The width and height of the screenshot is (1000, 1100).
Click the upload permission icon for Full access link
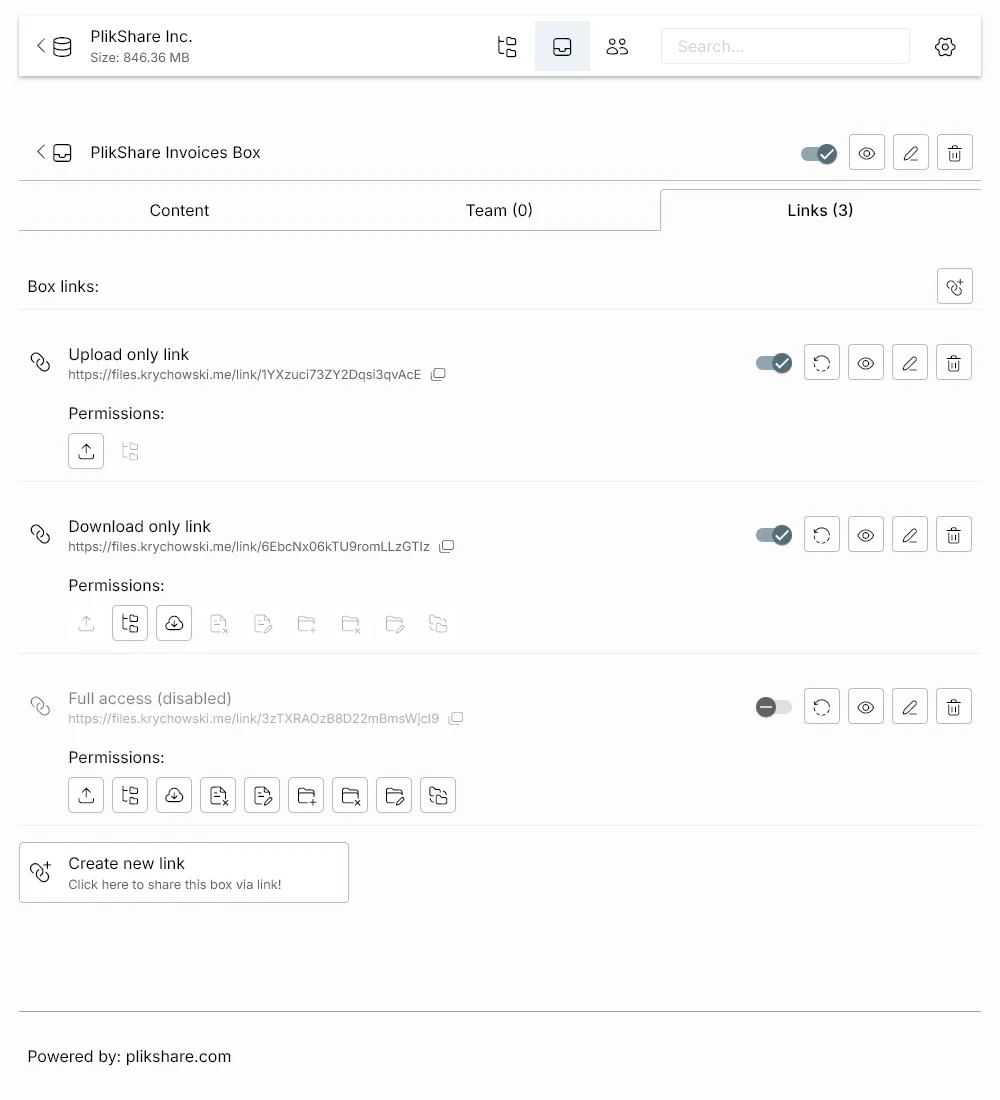click(x=86, y=795)
